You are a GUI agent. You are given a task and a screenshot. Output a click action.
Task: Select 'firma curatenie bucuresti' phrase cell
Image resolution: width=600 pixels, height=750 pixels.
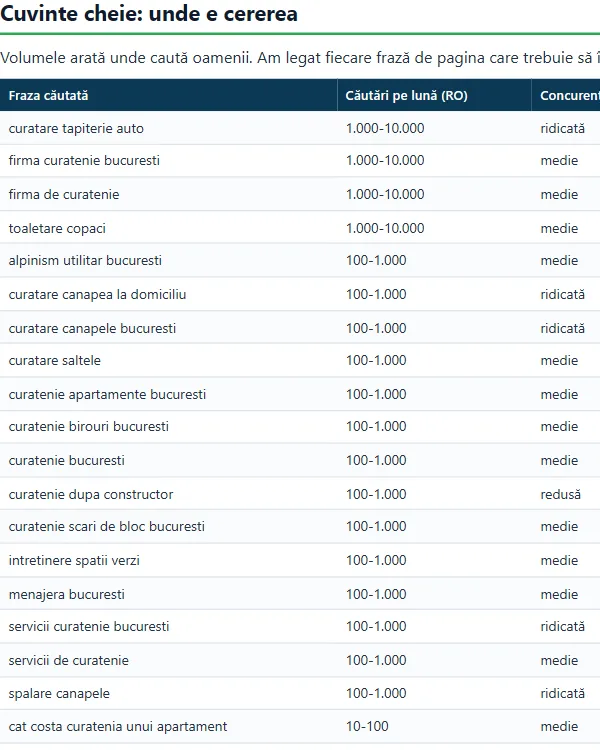[168, 161]
